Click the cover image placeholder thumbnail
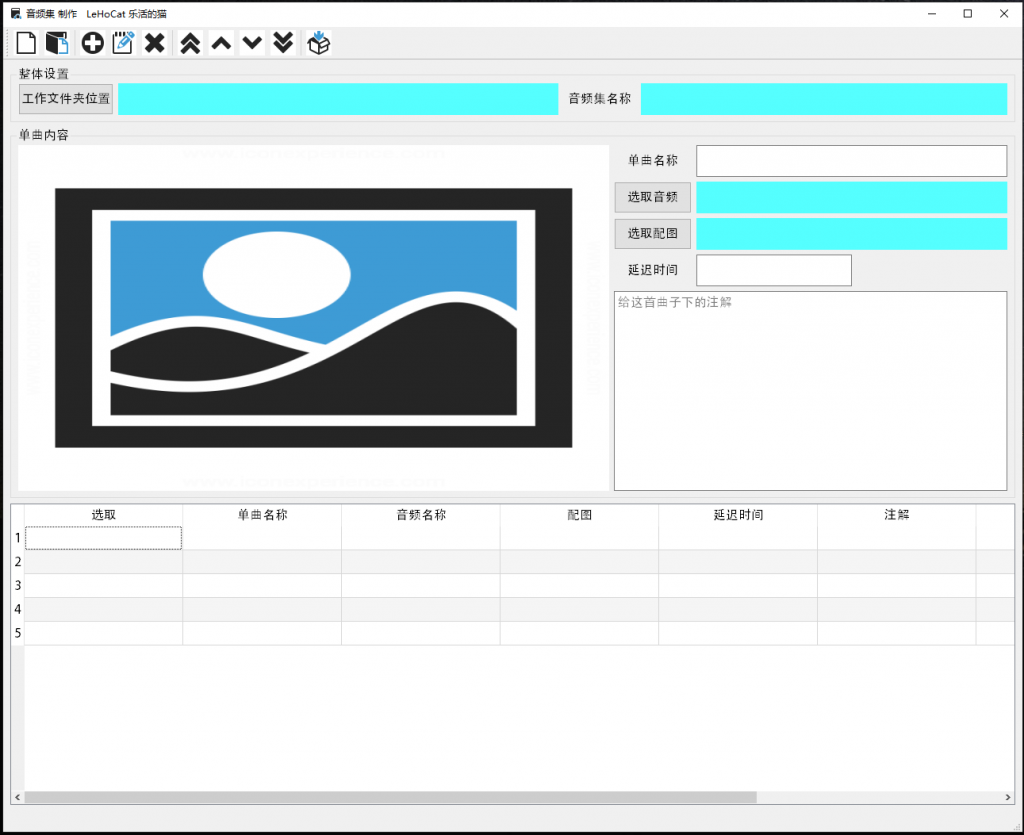 click(313, 318)
